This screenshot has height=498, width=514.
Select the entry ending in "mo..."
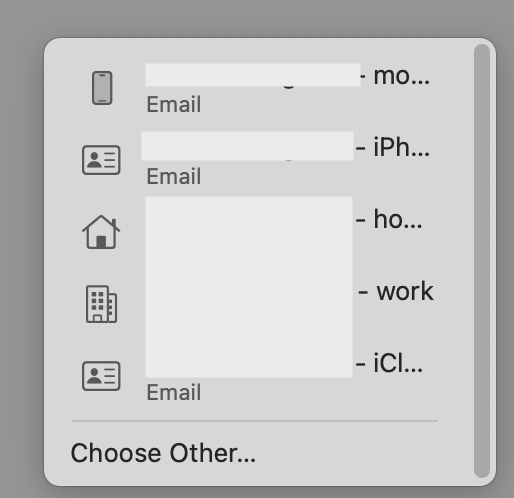(x=255, y=89)
